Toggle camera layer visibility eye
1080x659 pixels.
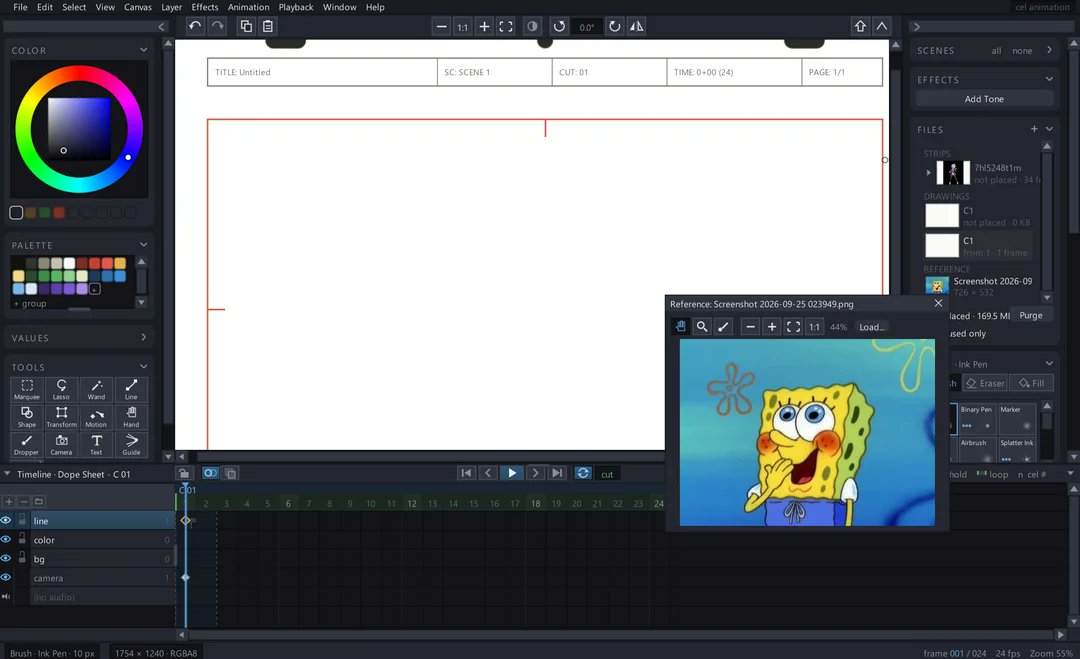pos(6,577)
